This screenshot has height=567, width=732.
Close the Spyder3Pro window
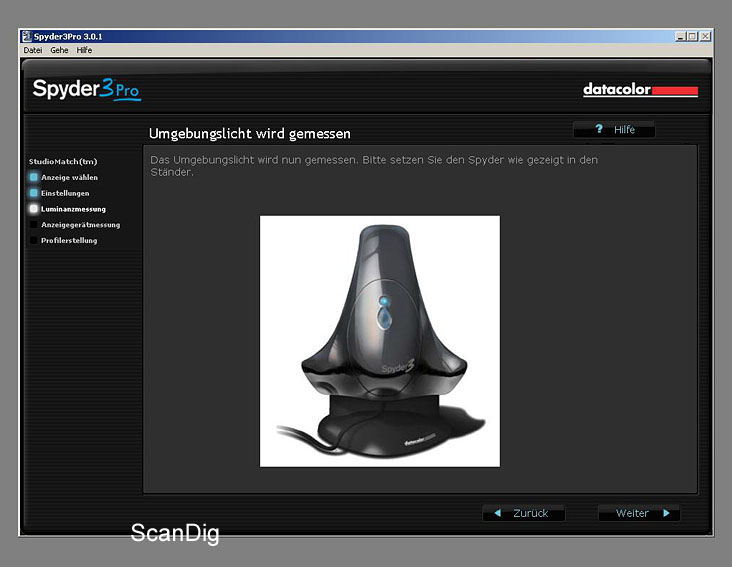pos(705,36)
